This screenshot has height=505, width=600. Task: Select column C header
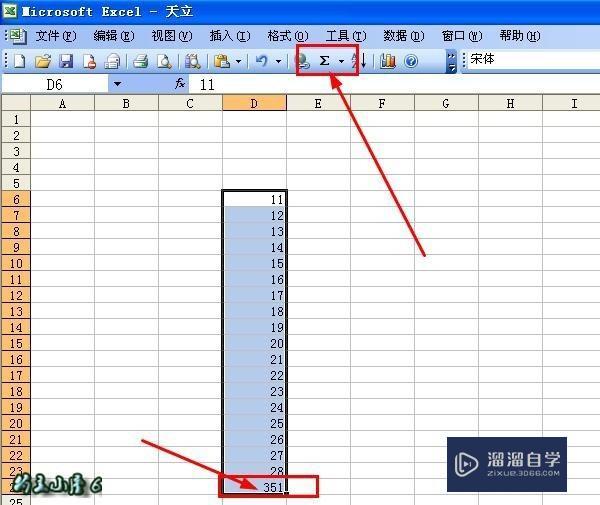(x=190, y=103)
